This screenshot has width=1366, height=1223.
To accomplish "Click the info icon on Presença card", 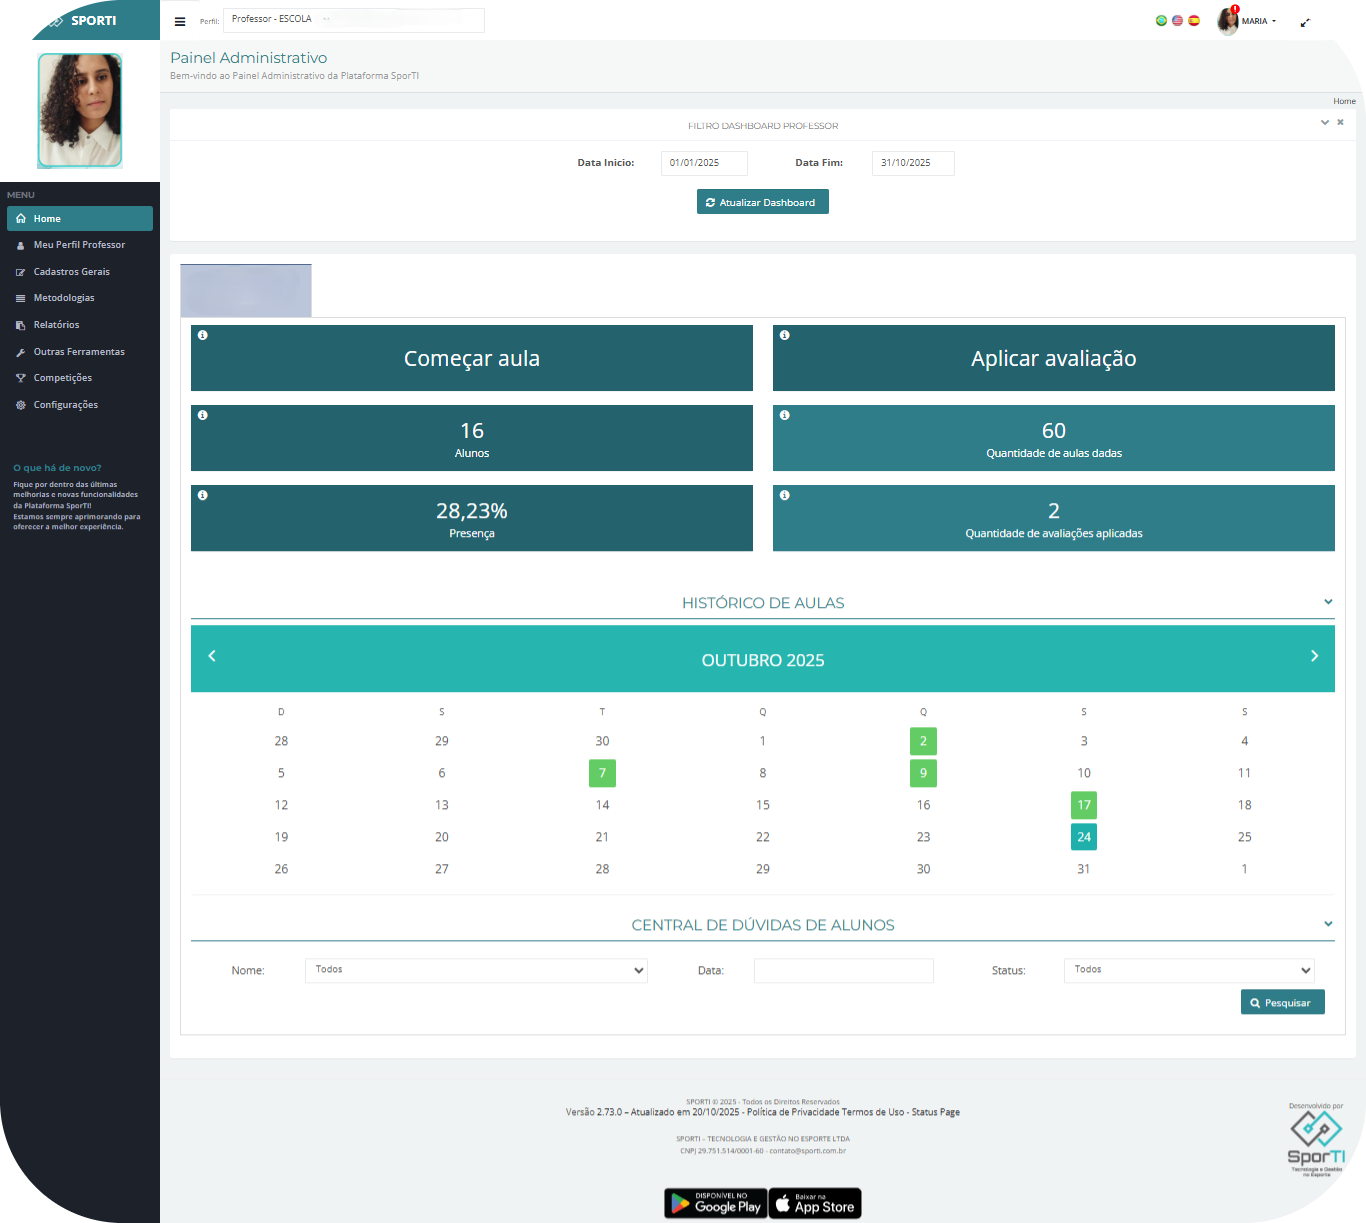I will coord(203,495).
